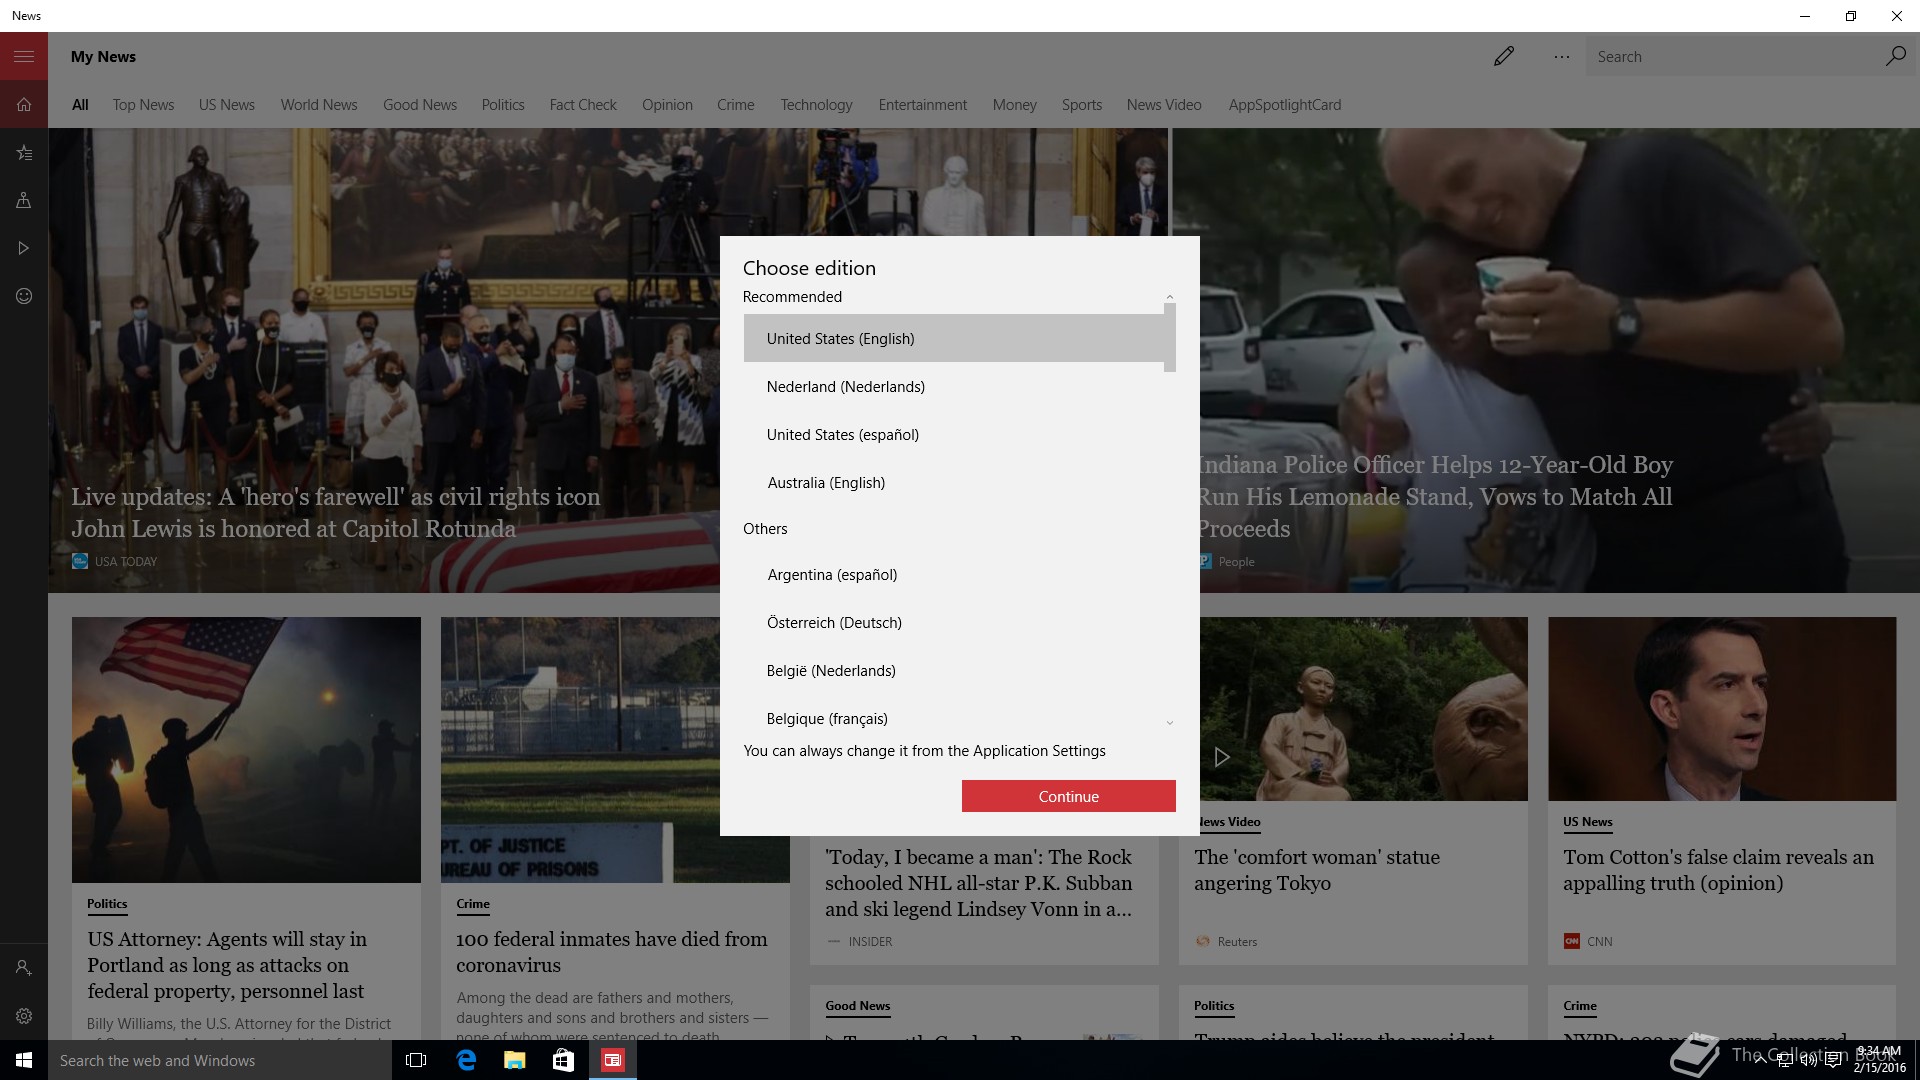Open the account sign-in sidebar icon
This screenshot has width=1920, height=1080.
[24, 968]
